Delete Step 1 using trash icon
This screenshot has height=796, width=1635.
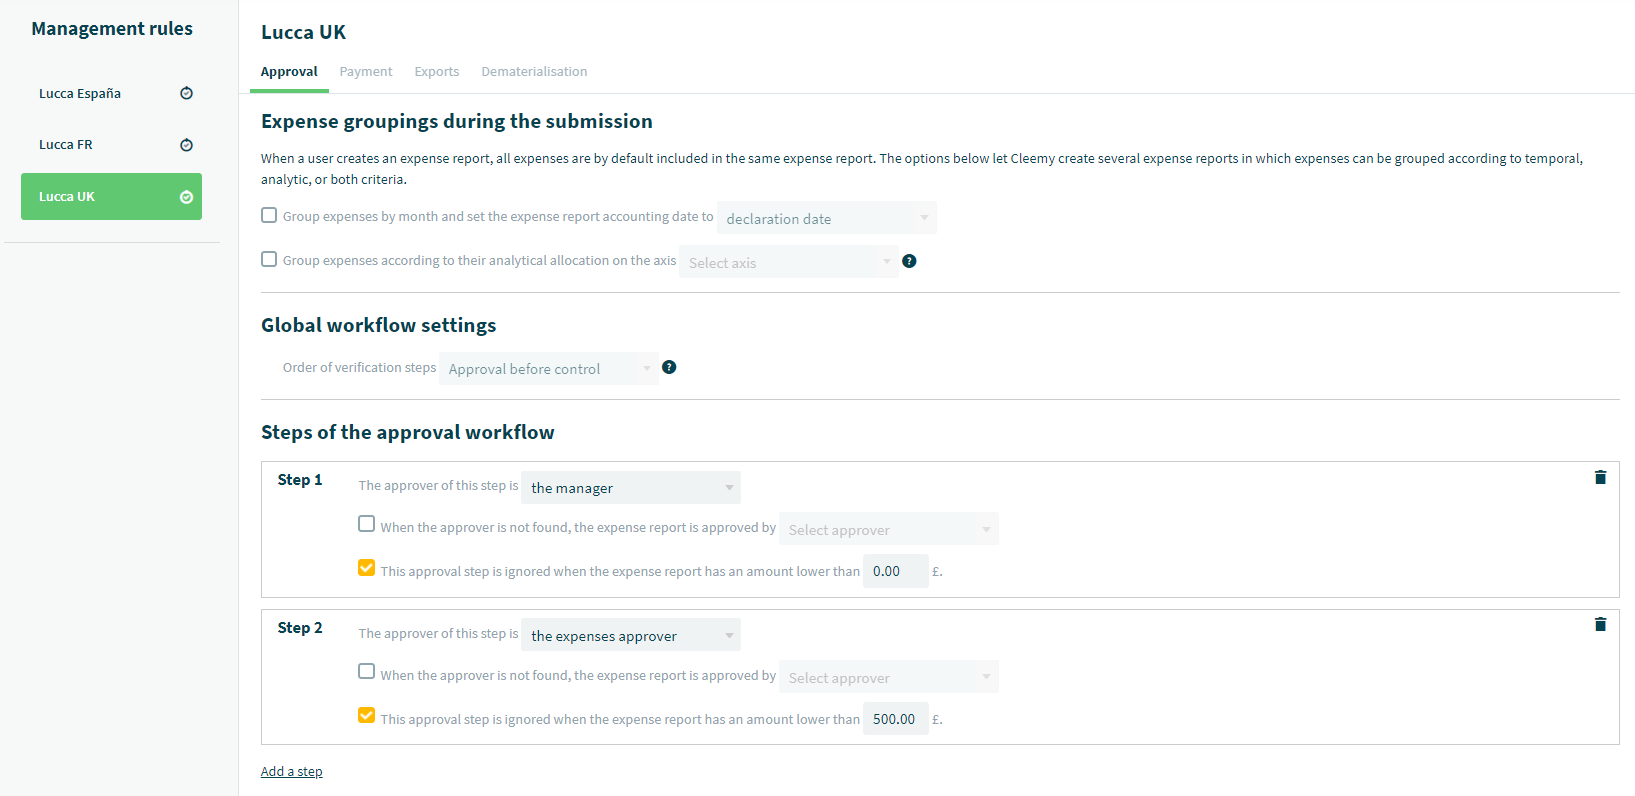[1600, 477]
